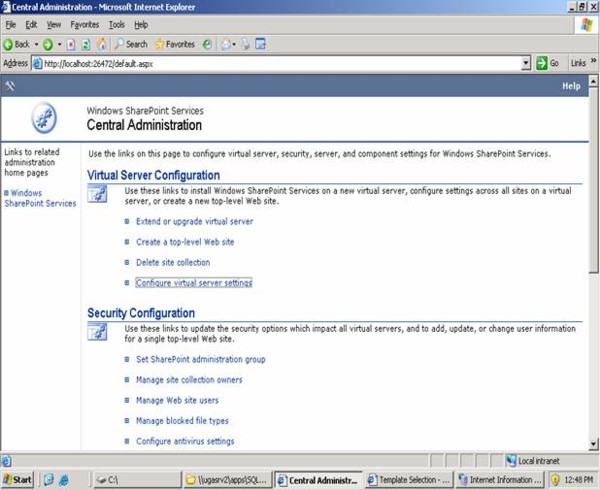This screenshot has height=490, width=600.
Task: Switch to Template Selection taskbar window
Action: click(x=409, y=480)
